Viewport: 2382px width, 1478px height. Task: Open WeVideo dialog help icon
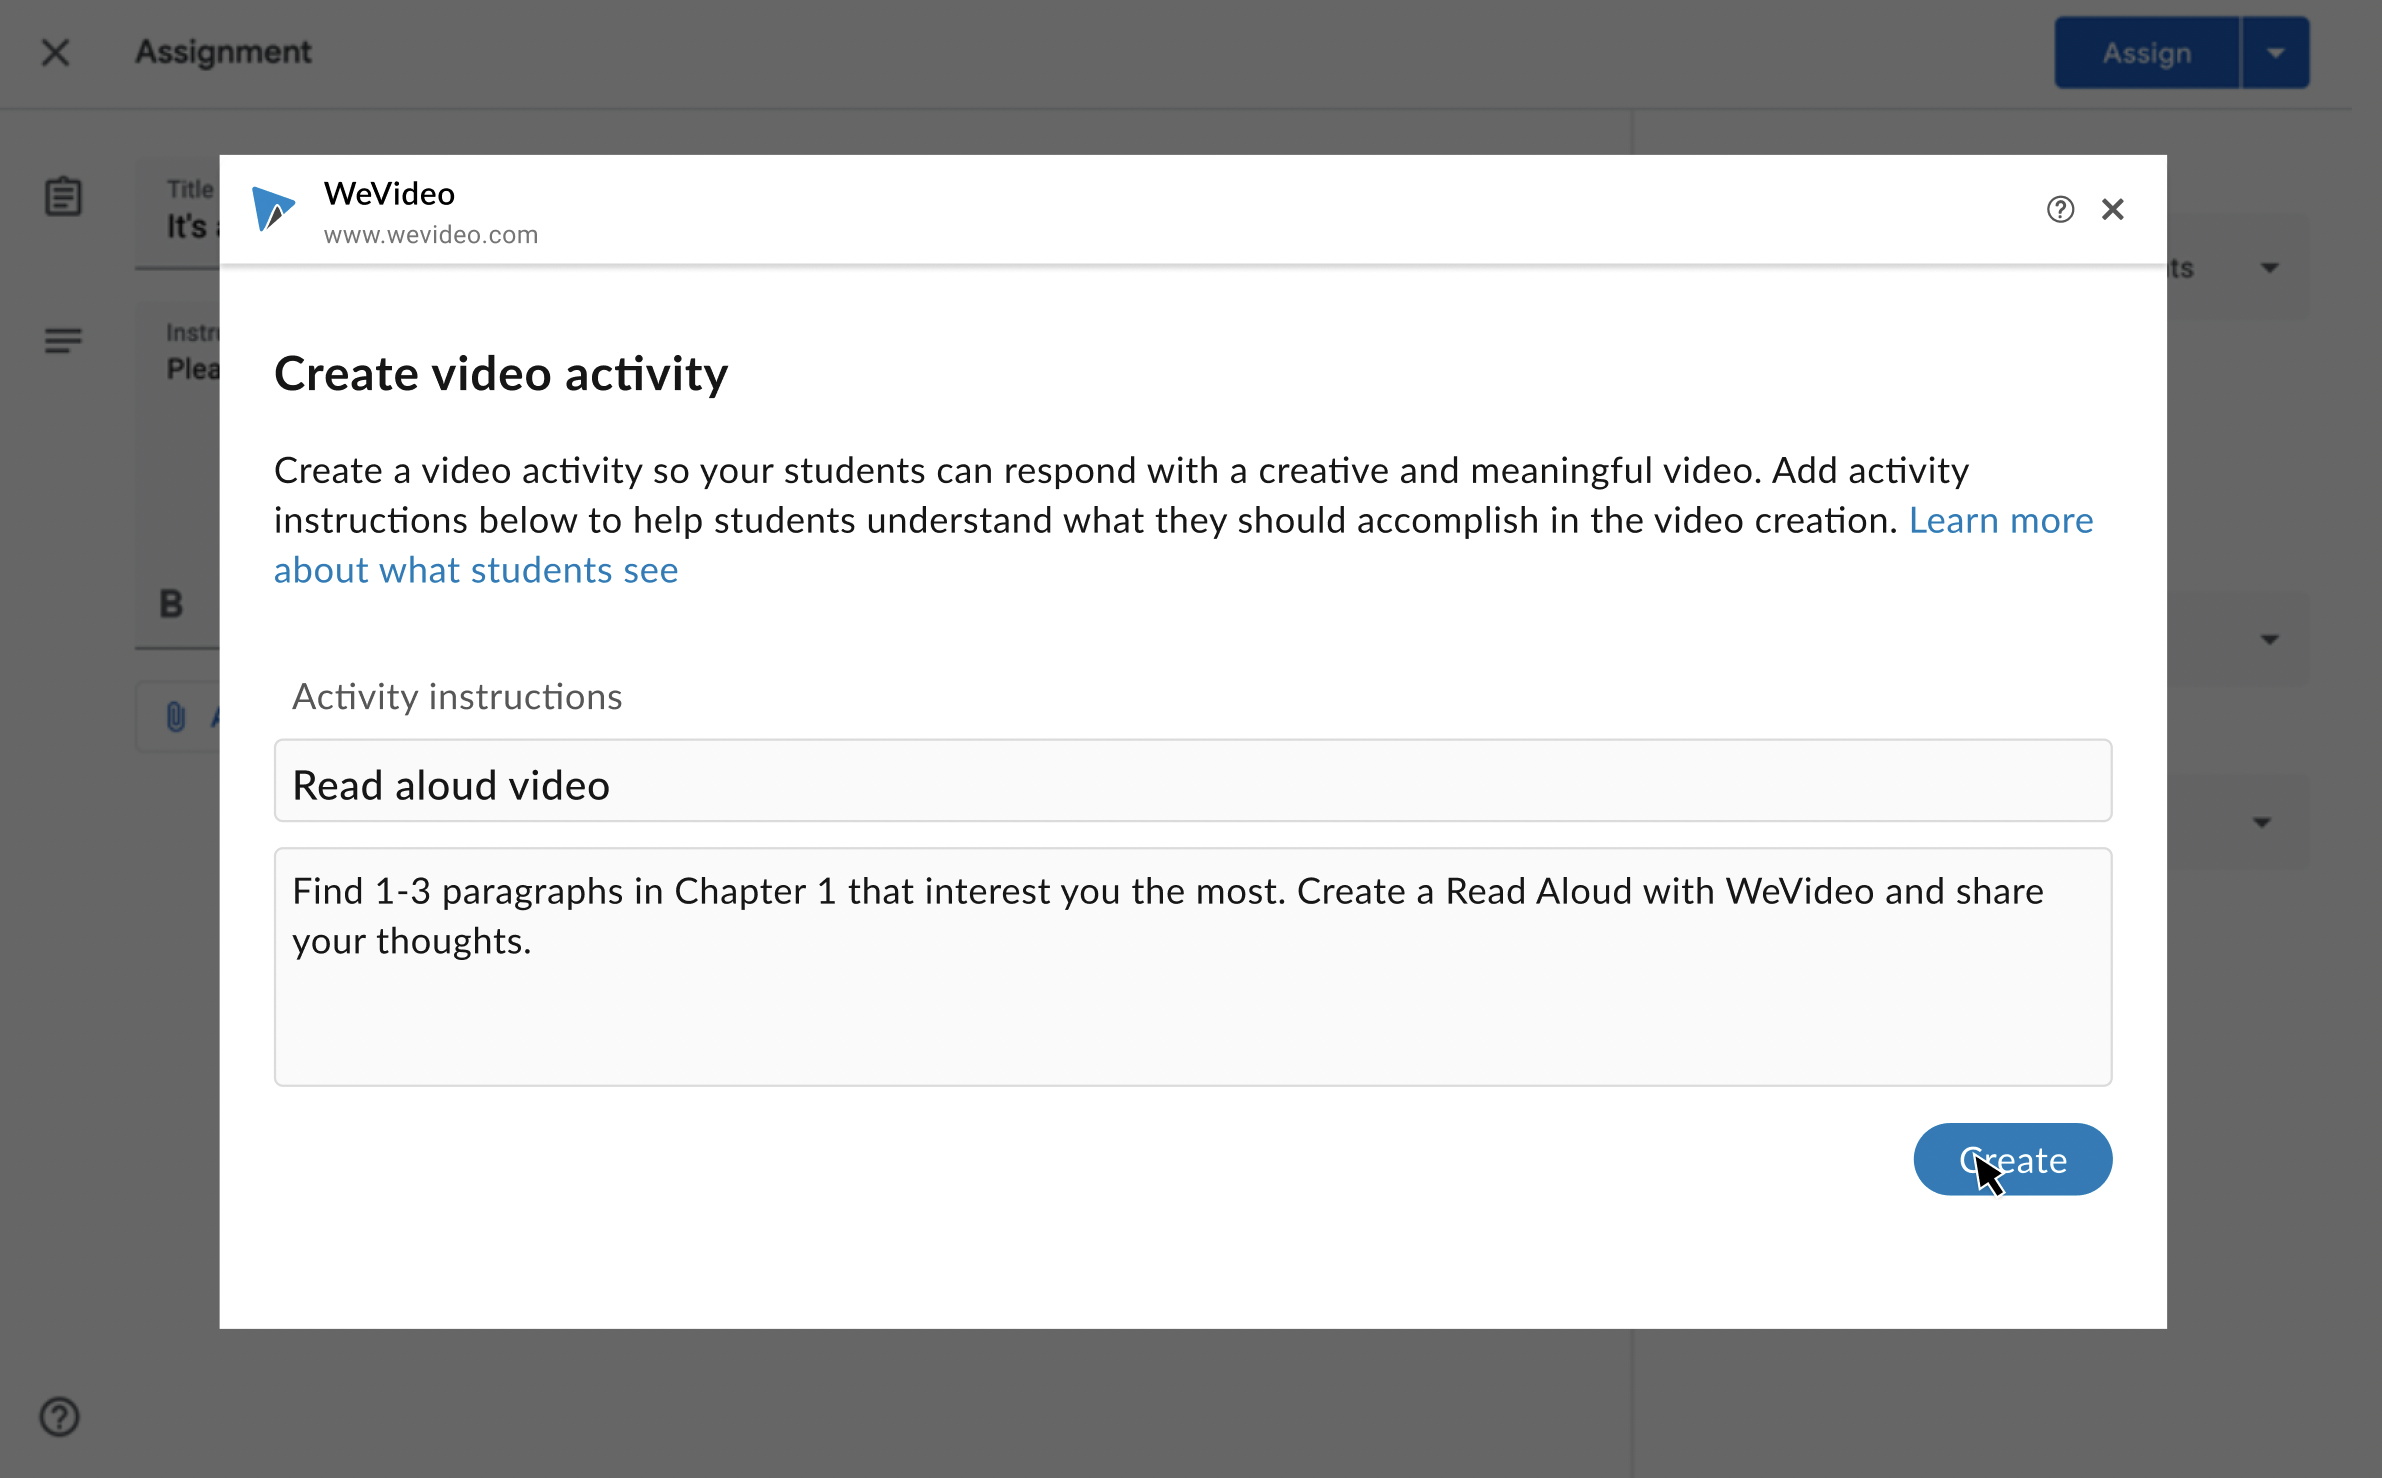(x=2059, y=209)
